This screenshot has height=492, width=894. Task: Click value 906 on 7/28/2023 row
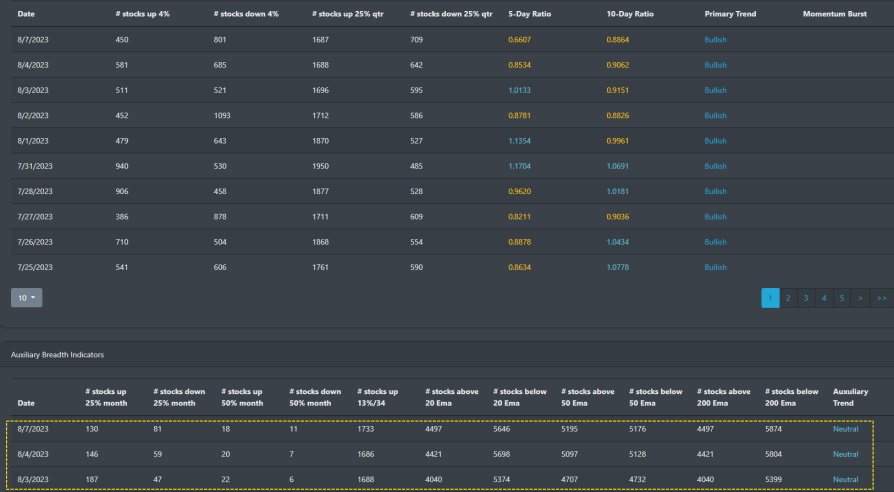tap(122, 191)
